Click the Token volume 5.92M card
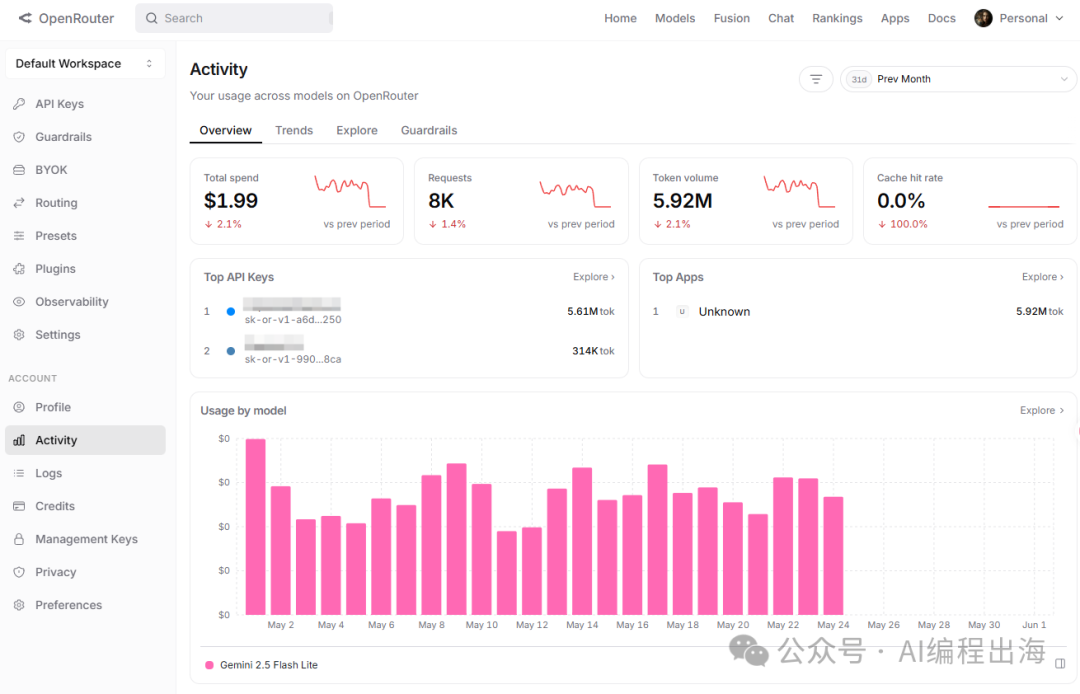The image size is (1080, 694). point(746,201)
